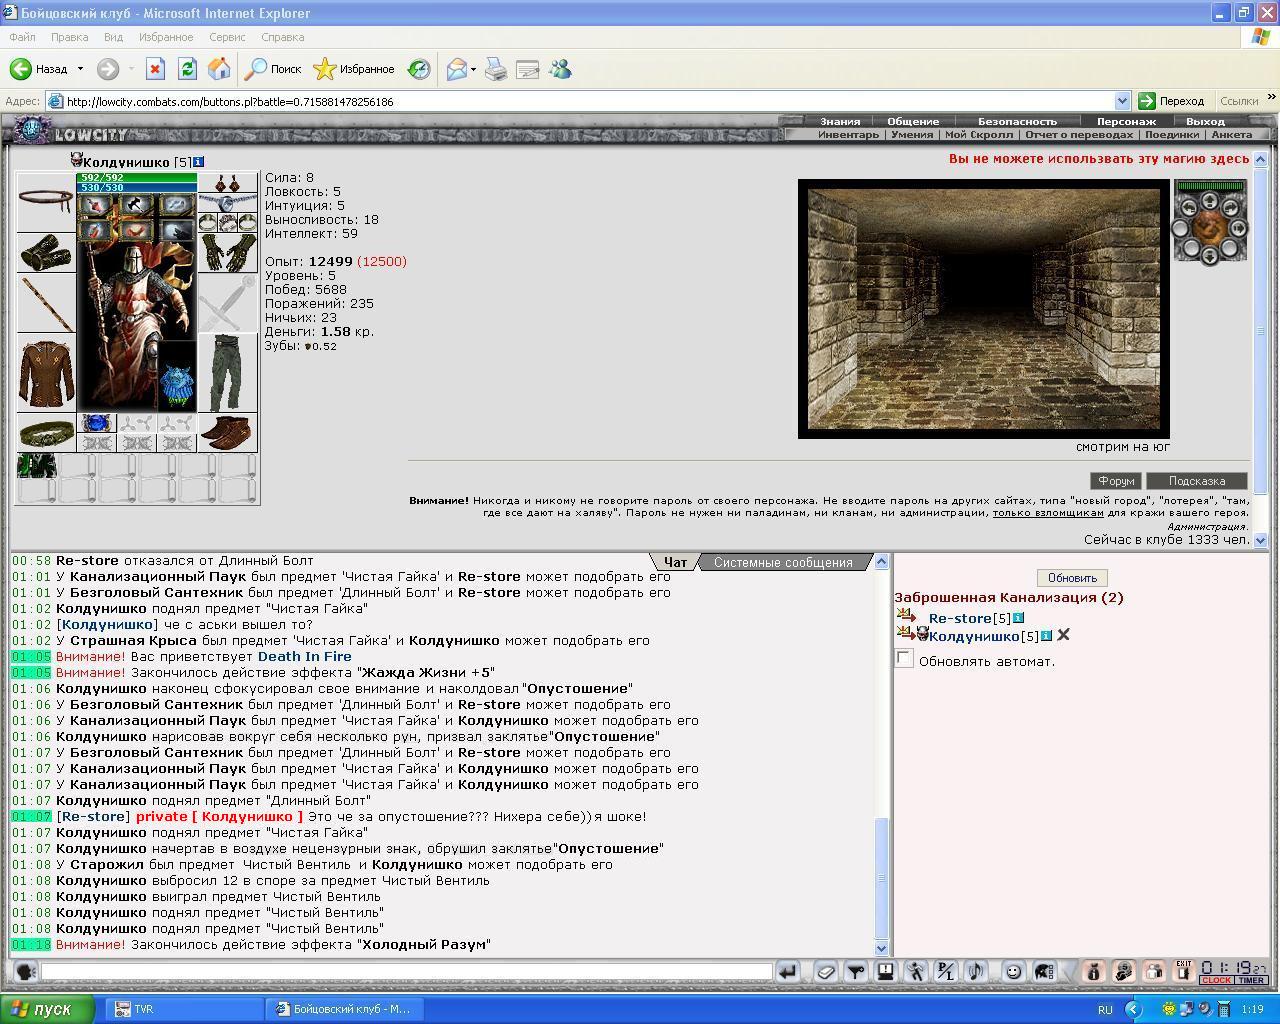Click the пуск Start button
This screenshot has width=1280, height=1024.
point(48,1009)
